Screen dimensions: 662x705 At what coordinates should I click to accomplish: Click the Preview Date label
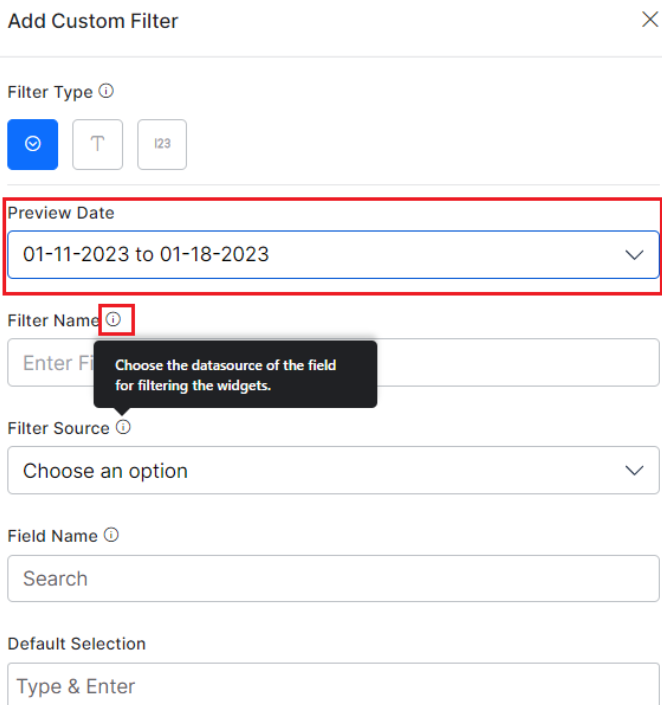(61, 213)
